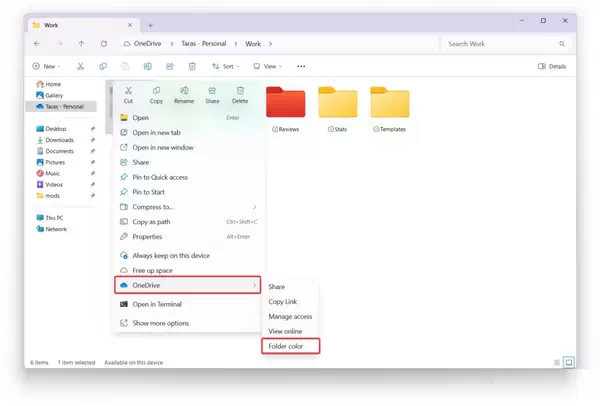Viewport: 600px width, 406px height.
Task: Click the Share icon in context menu top row
Action: pyautogui.click(x=212, y=91)
